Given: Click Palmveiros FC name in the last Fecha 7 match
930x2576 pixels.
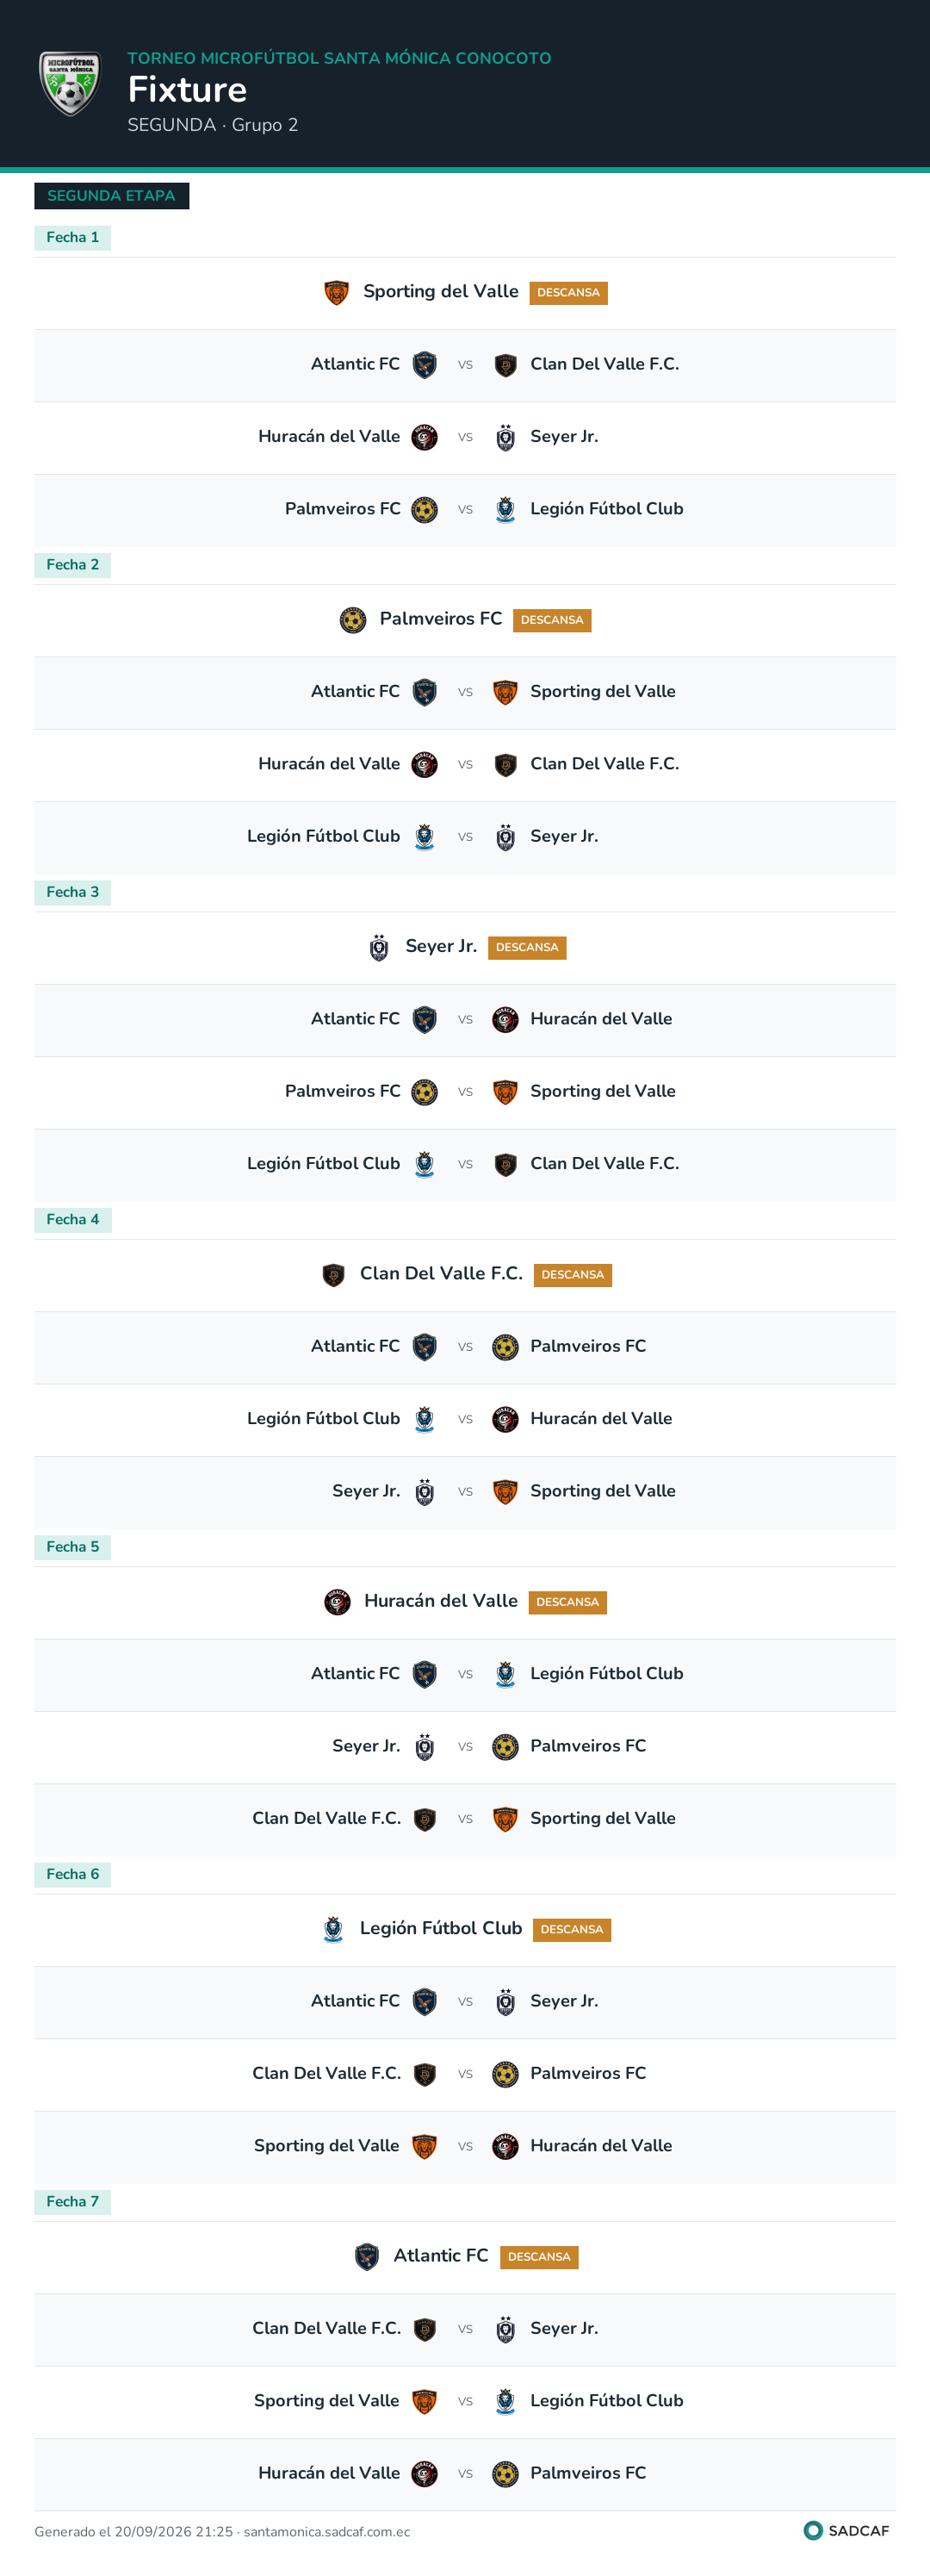Looking at the screenshot, I should coord(588,2473).
